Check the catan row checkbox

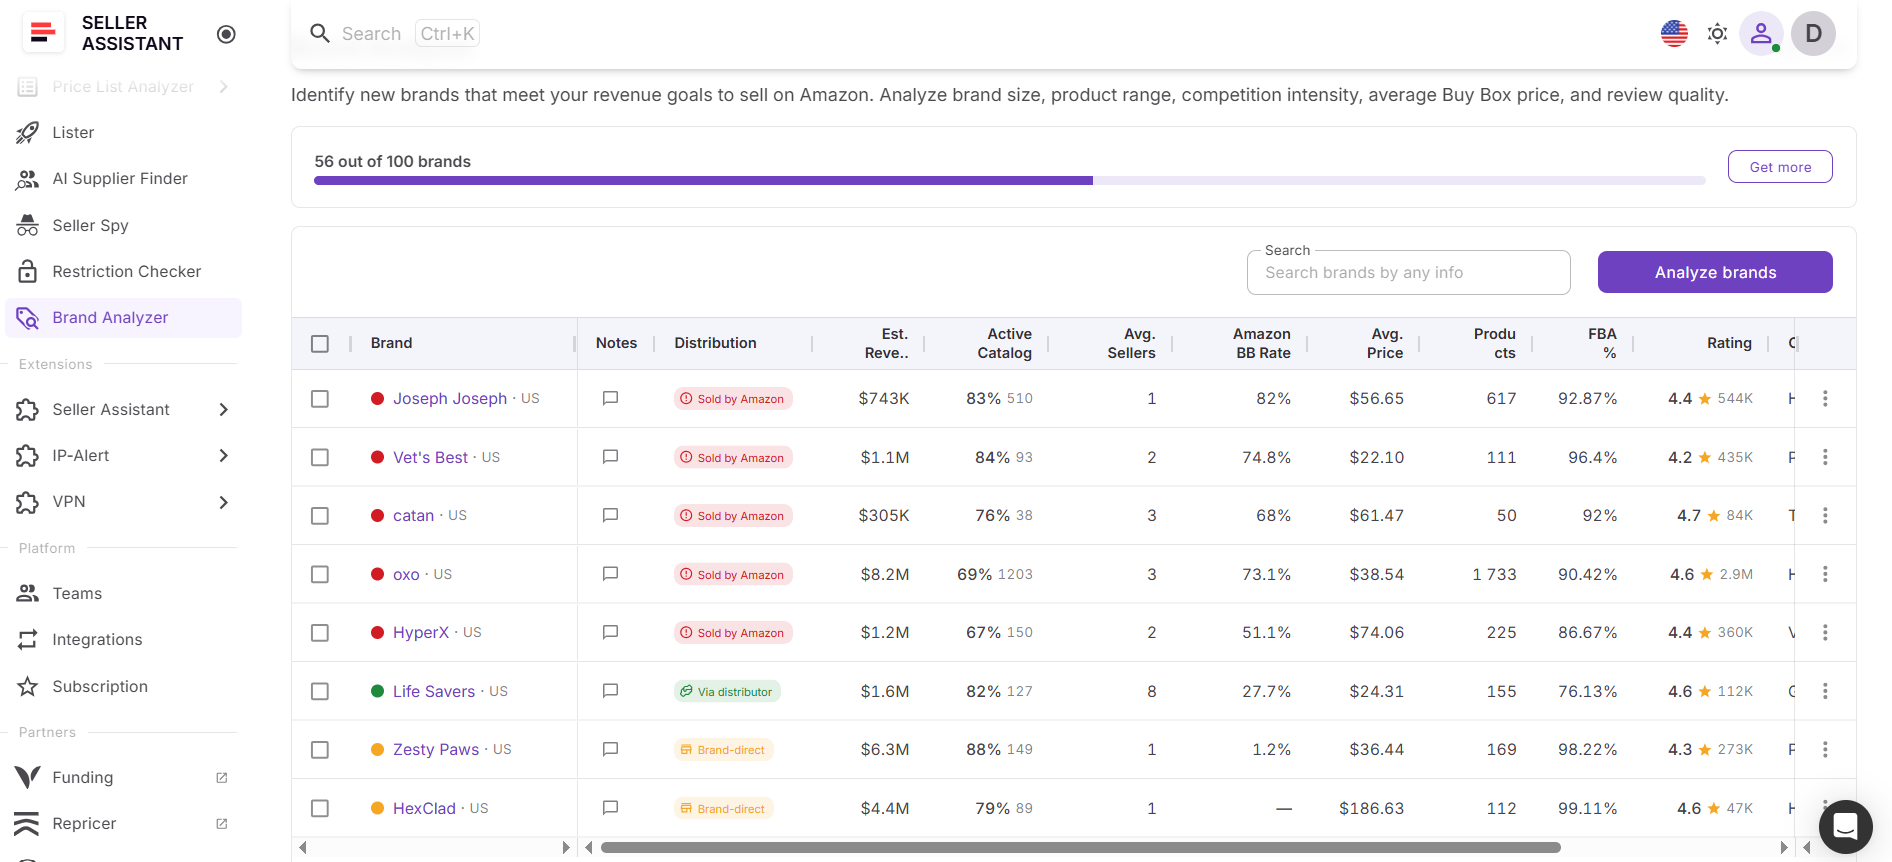tap(320, 515)
